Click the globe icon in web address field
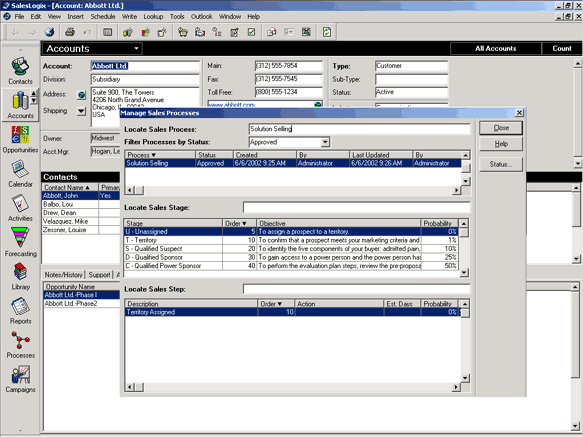This screenshot has width=583, height=437. tap(318, 105)
